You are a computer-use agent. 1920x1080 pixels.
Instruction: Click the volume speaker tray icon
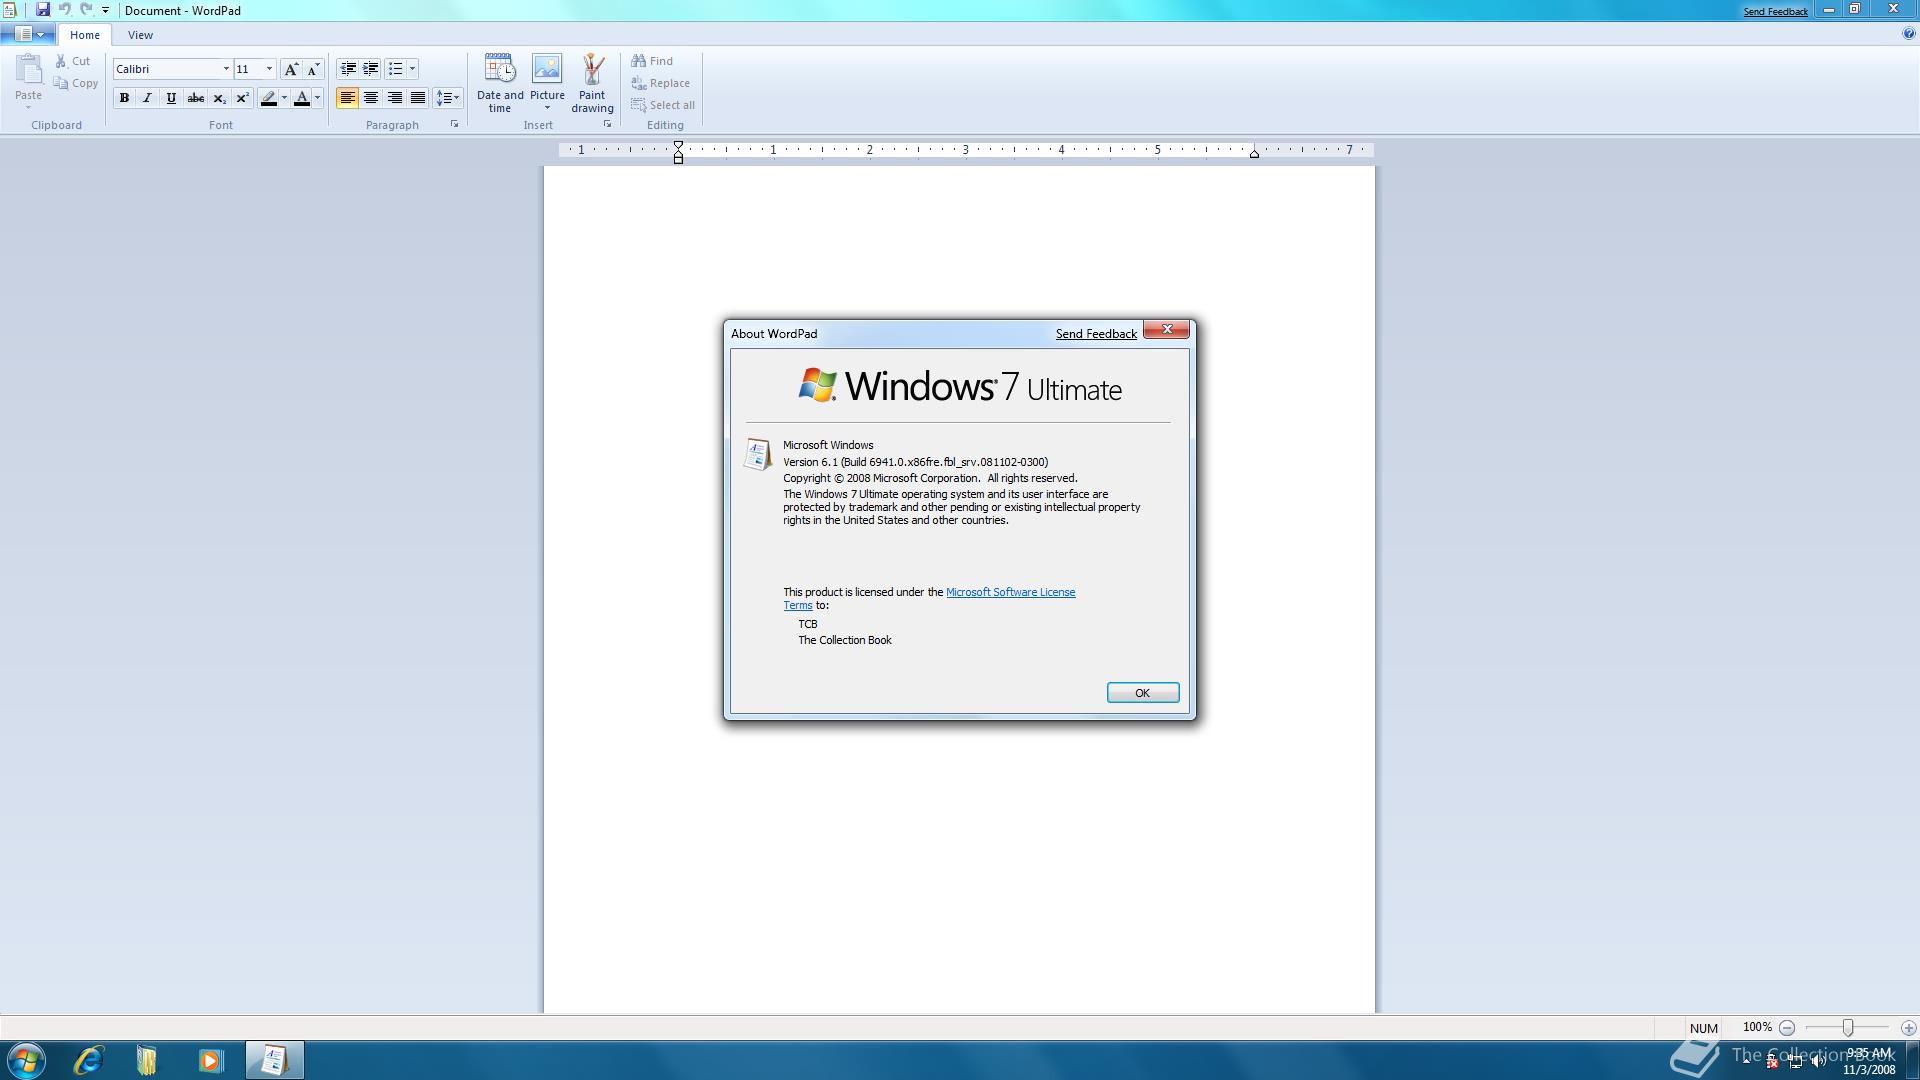pyautogui.click(x=1818, y=1062)
